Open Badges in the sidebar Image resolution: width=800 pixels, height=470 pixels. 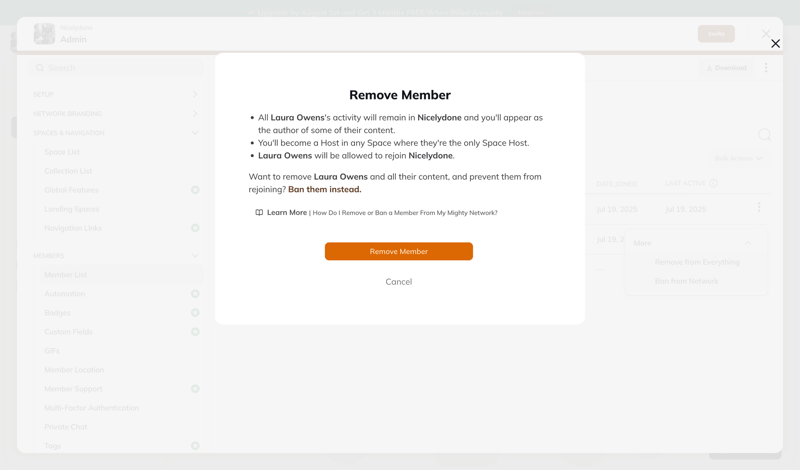click(x=57, y=313)
